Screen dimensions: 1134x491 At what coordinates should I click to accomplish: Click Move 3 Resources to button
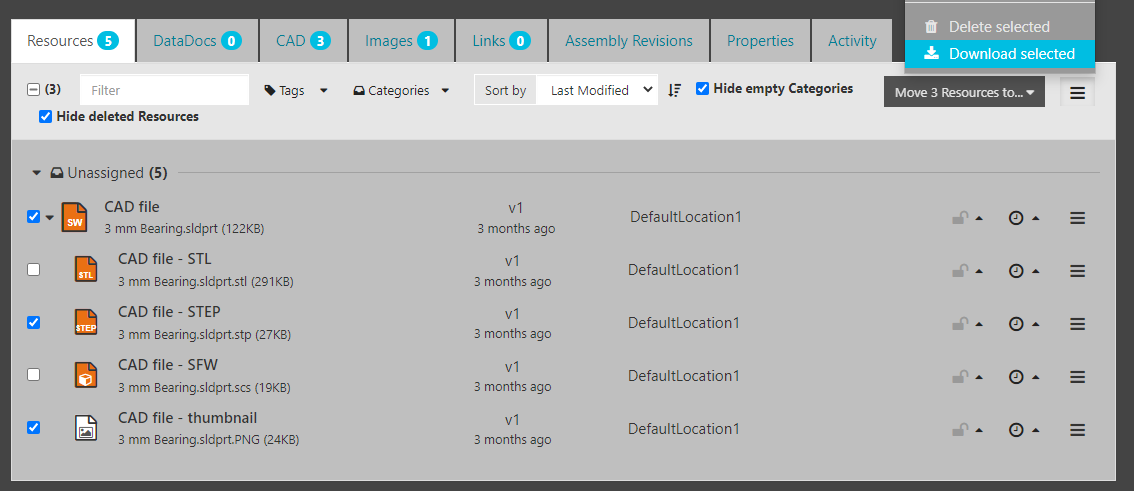pyautogui.click(x=963, y=92)
